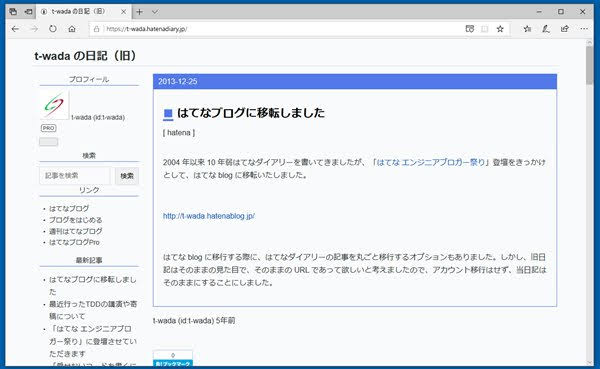The image size is (600, 369).
Task: Open the 週刊はてなブログ sidebar link
Action: click(x=75, y=231)
